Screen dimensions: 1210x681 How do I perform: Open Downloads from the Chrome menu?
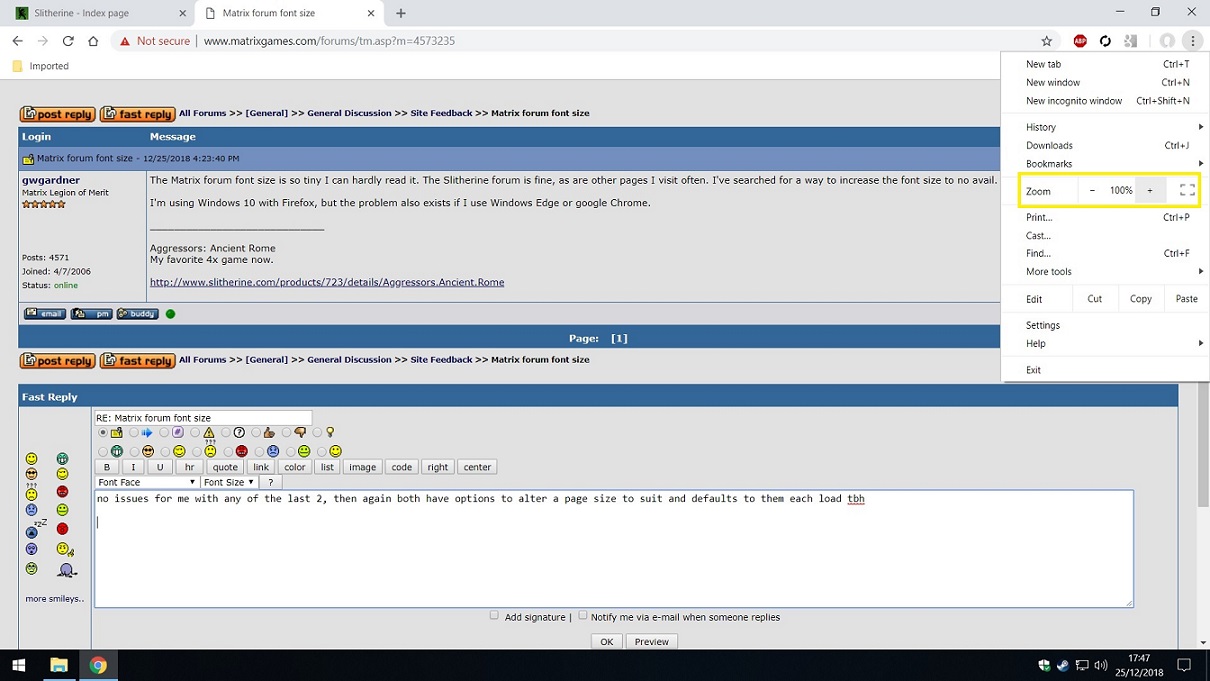point(1105,146)
